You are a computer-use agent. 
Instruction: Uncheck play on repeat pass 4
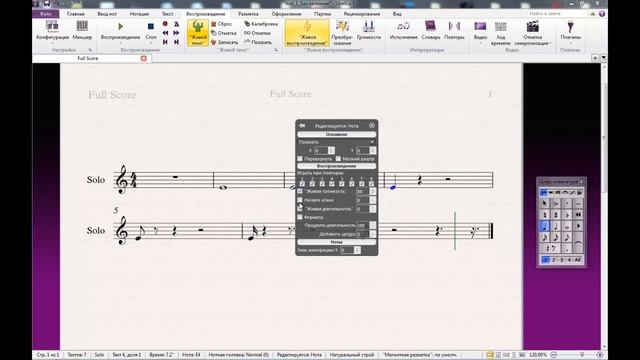click(x=332, y=184)
